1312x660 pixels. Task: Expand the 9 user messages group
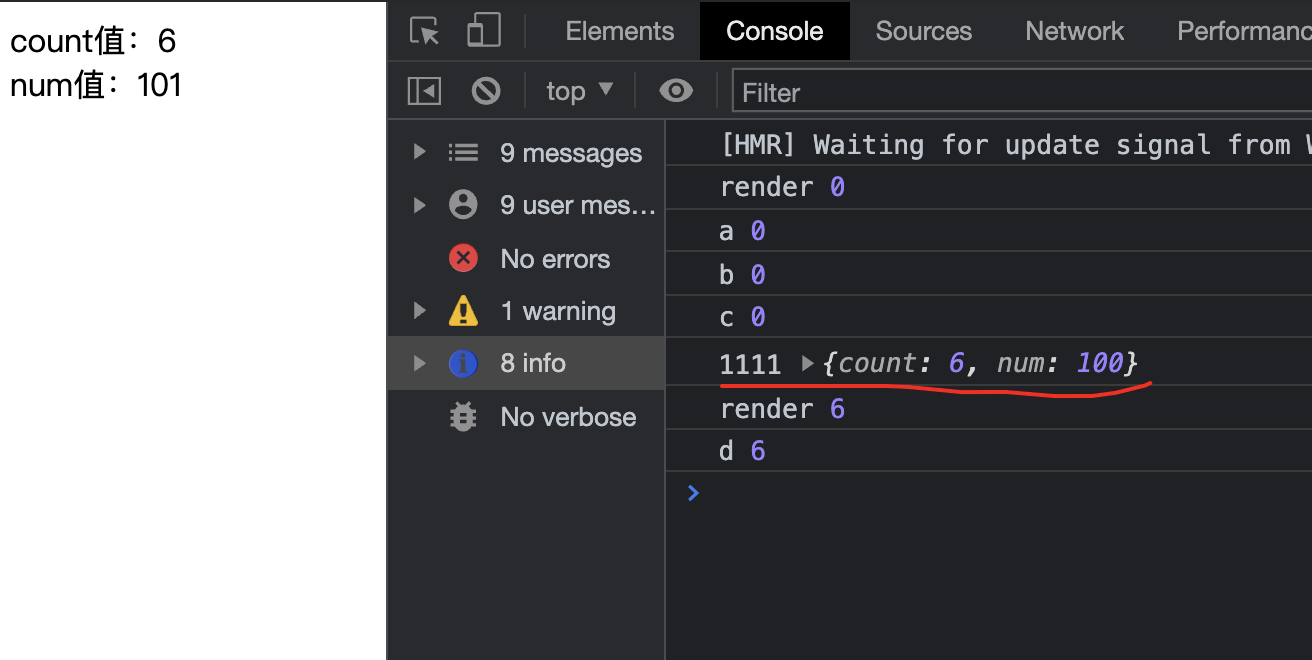pos(420,205)
